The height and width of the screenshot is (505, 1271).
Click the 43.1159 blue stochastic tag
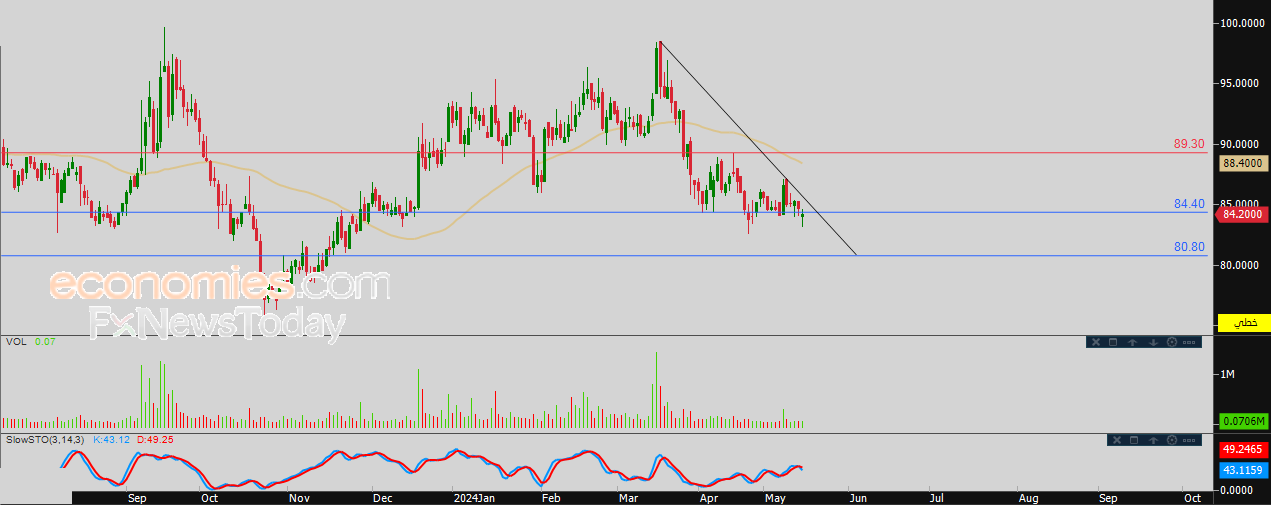[x=1243, y=469]
